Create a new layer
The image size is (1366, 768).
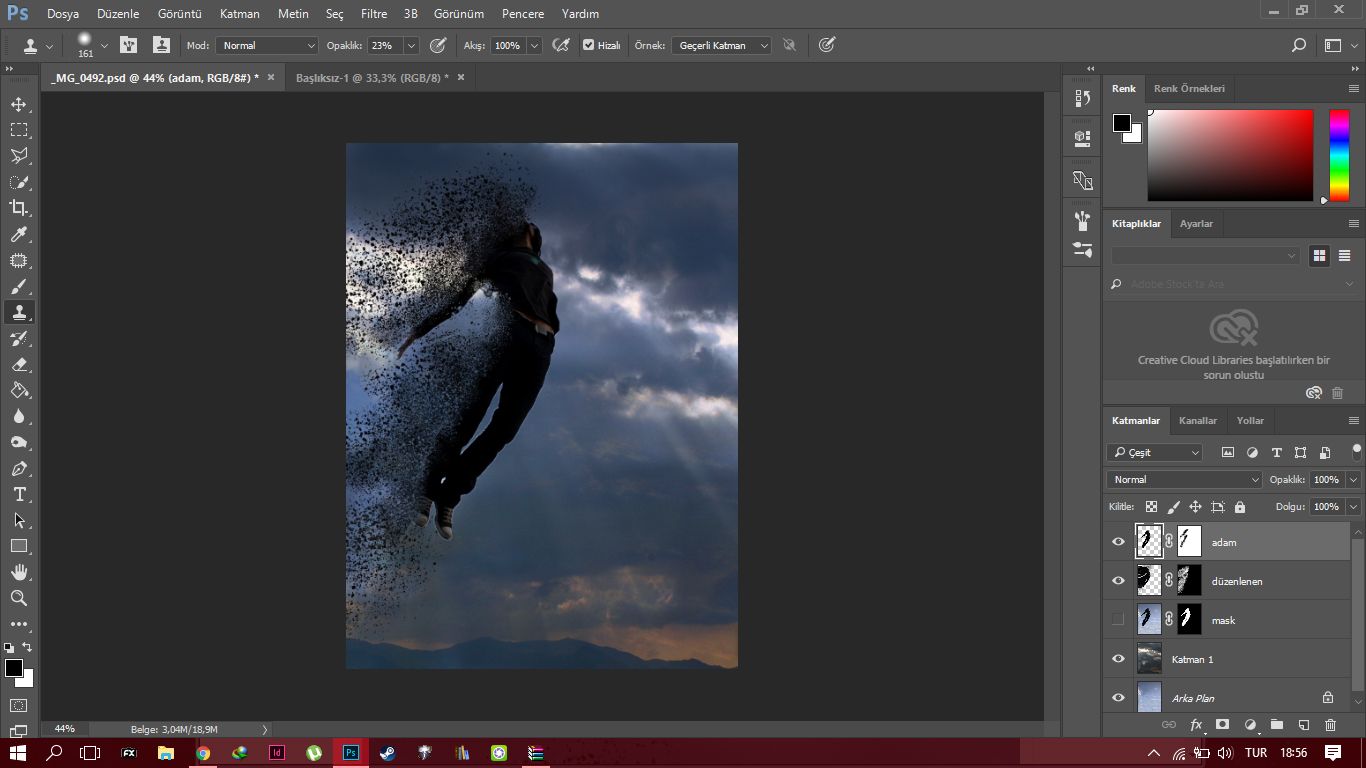1303,725
